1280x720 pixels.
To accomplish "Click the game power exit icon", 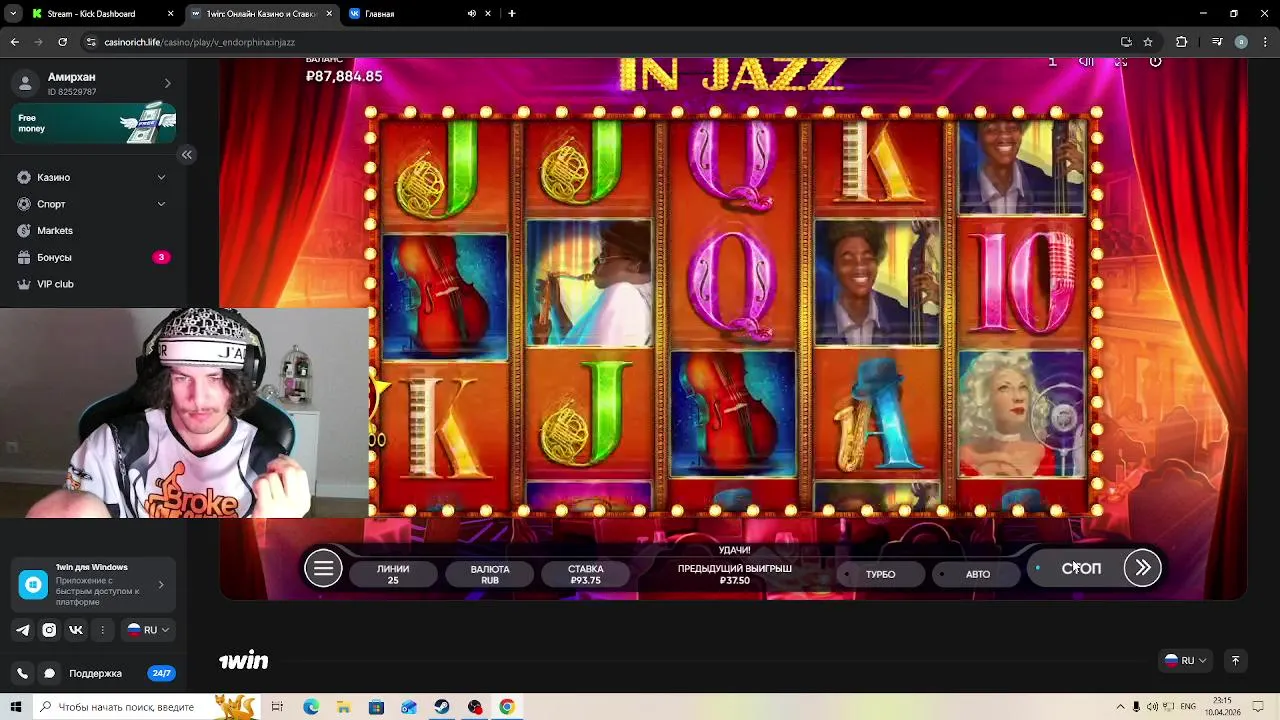I will [x=1155, y=62].
